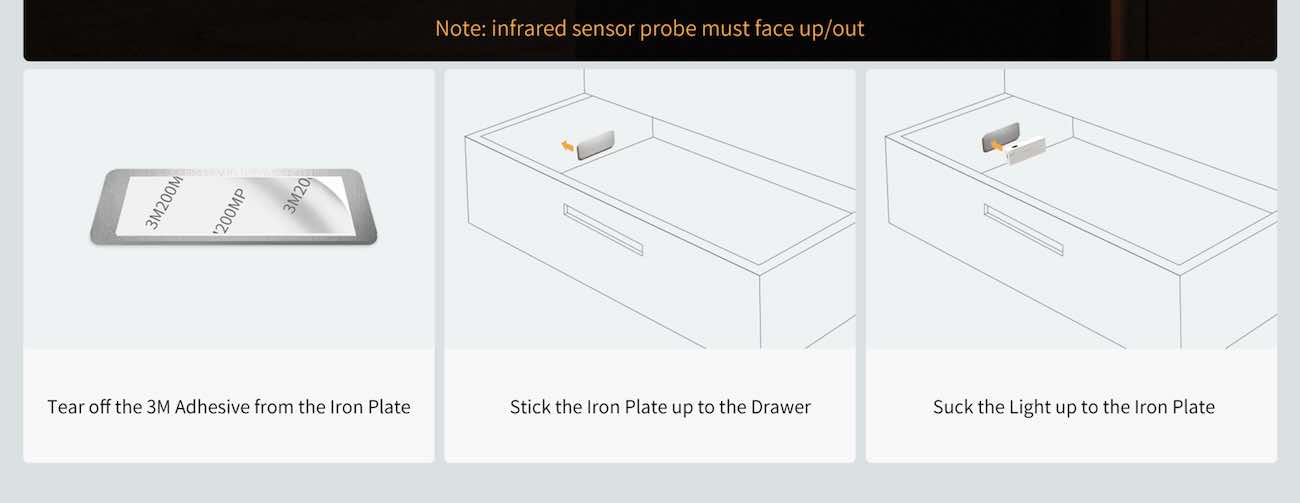Select the infrared sensor probe note text

click(x=649, y=28)
